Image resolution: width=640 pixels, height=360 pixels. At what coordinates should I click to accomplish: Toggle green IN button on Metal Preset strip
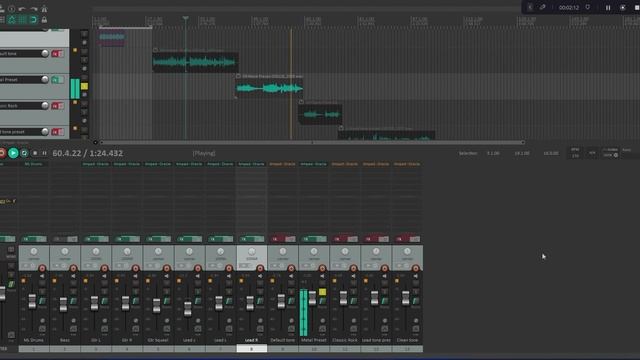pos(314,239)
